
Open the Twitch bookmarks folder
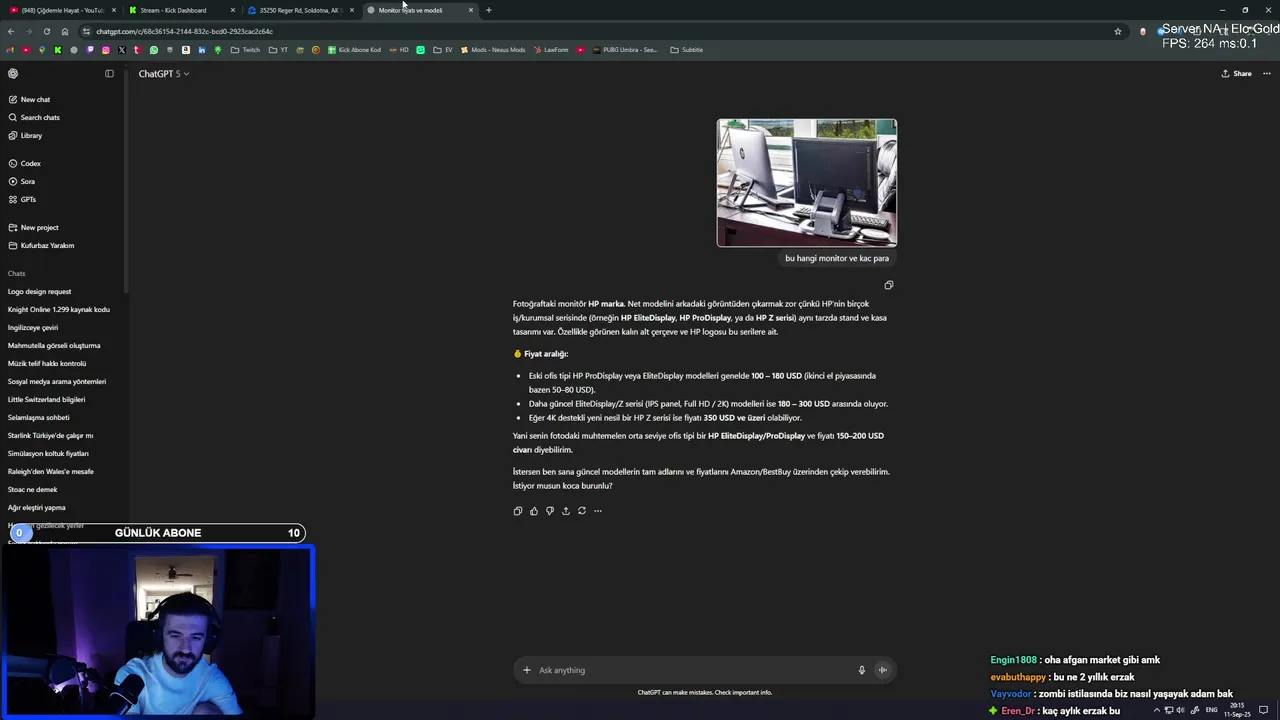[245, 49]
